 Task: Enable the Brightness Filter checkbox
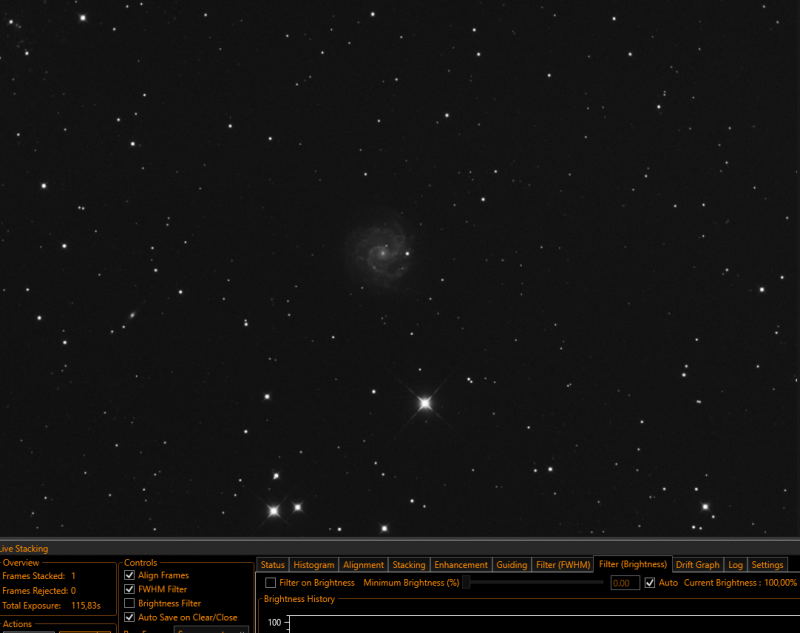[x=130, y=603]
